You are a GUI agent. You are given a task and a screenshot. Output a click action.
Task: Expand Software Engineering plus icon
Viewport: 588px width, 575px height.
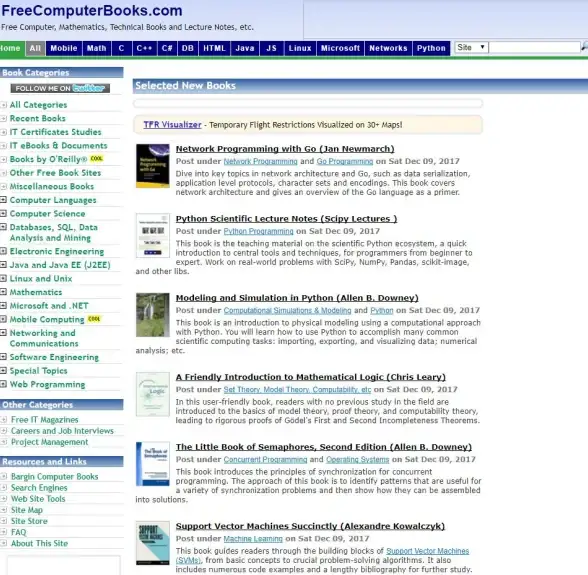click(3, 357)
